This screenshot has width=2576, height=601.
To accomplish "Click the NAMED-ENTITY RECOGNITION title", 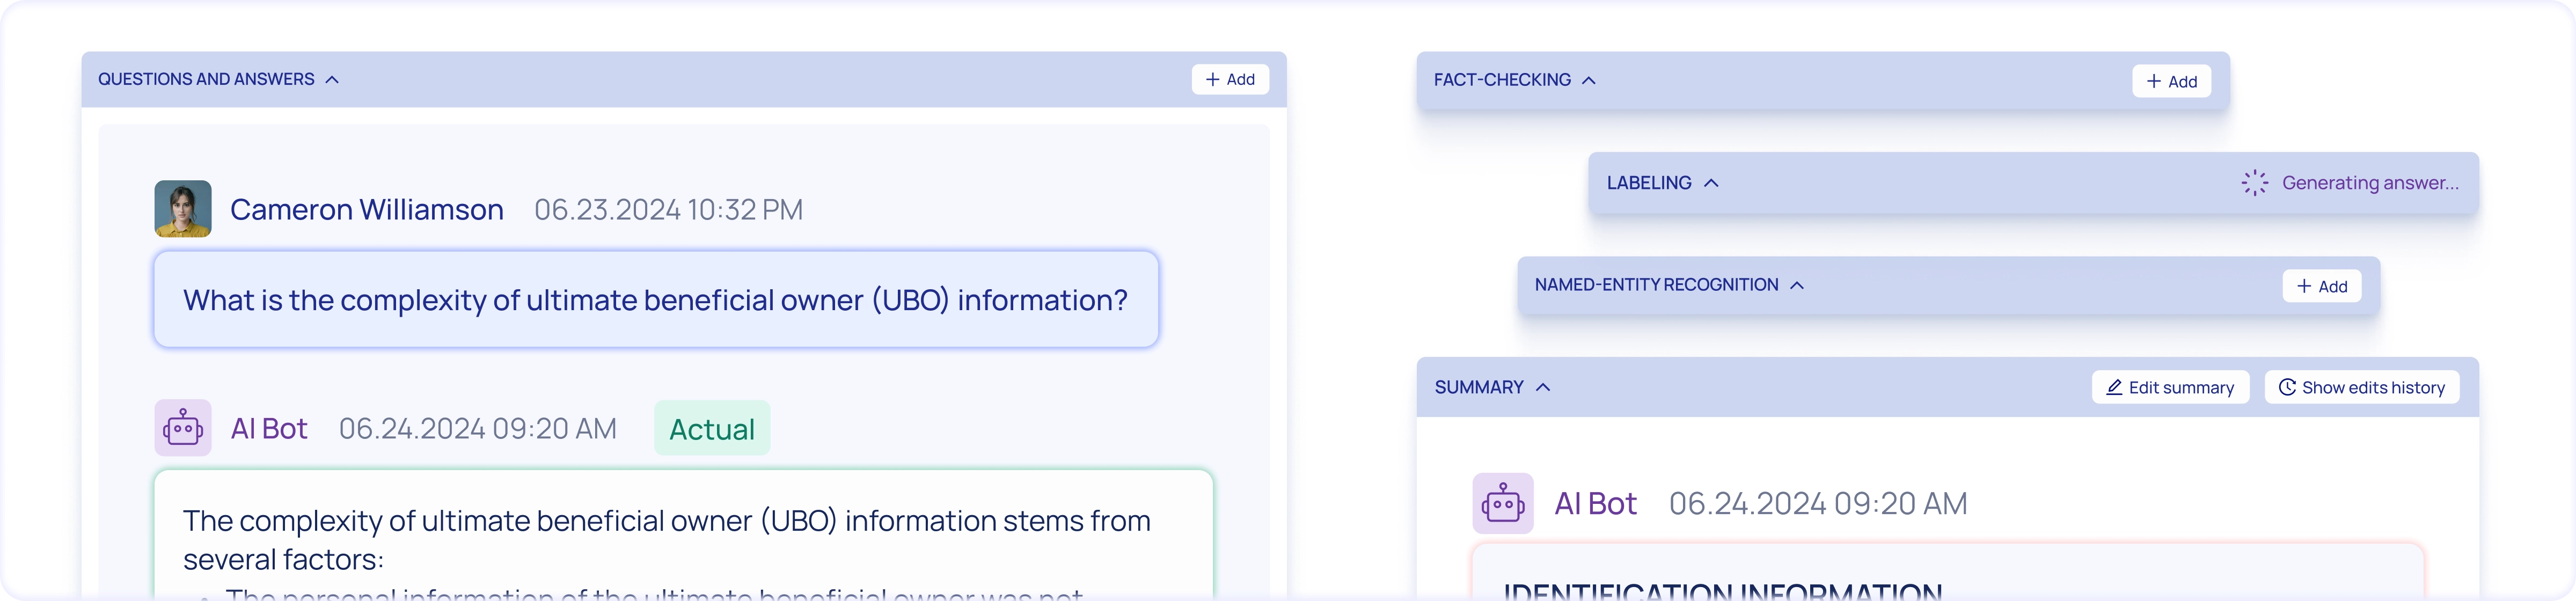I will point(1656,285).
